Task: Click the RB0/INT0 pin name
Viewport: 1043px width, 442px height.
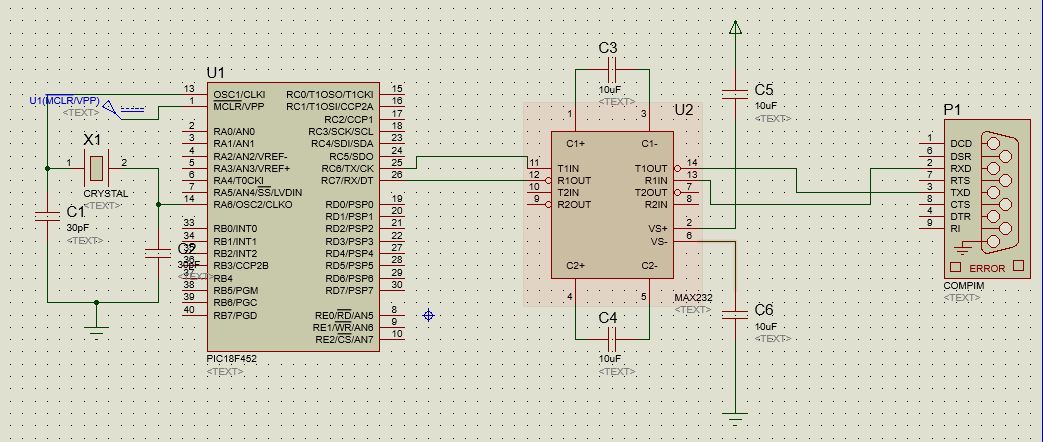Action: pos(235,229)
